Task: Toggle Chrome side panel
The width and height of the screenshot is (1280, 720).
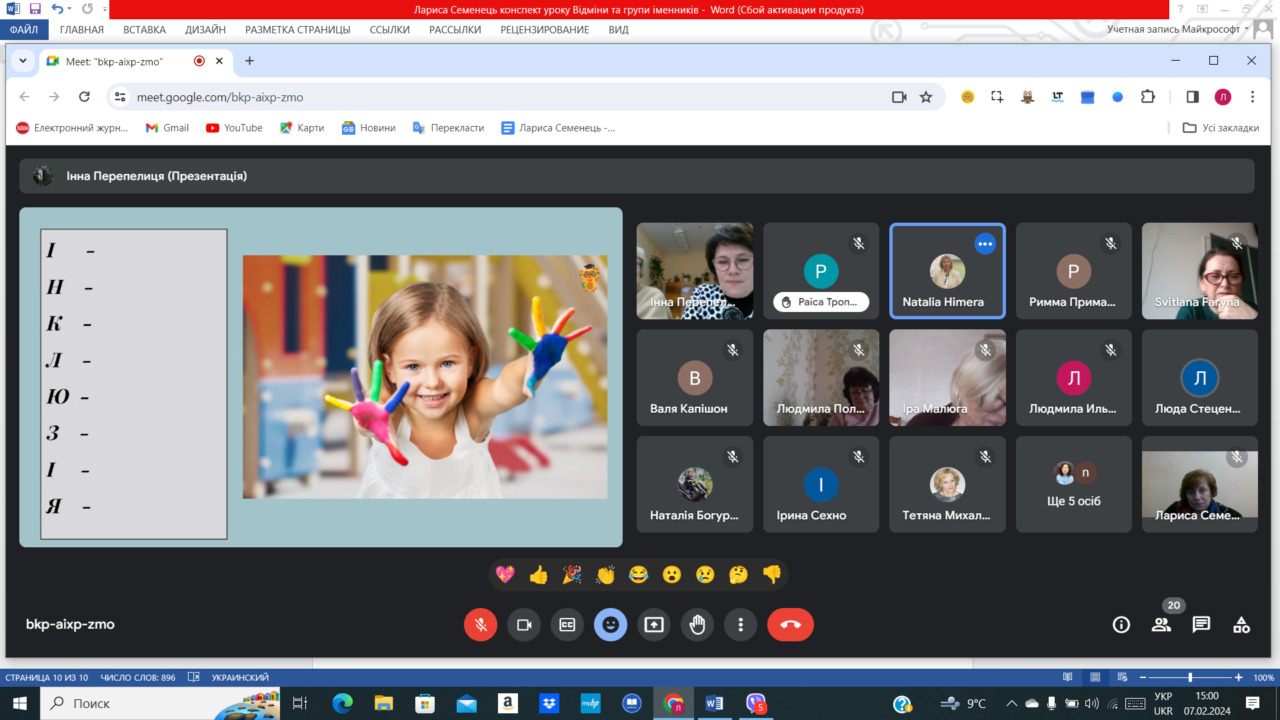Action: [1192, 97]
